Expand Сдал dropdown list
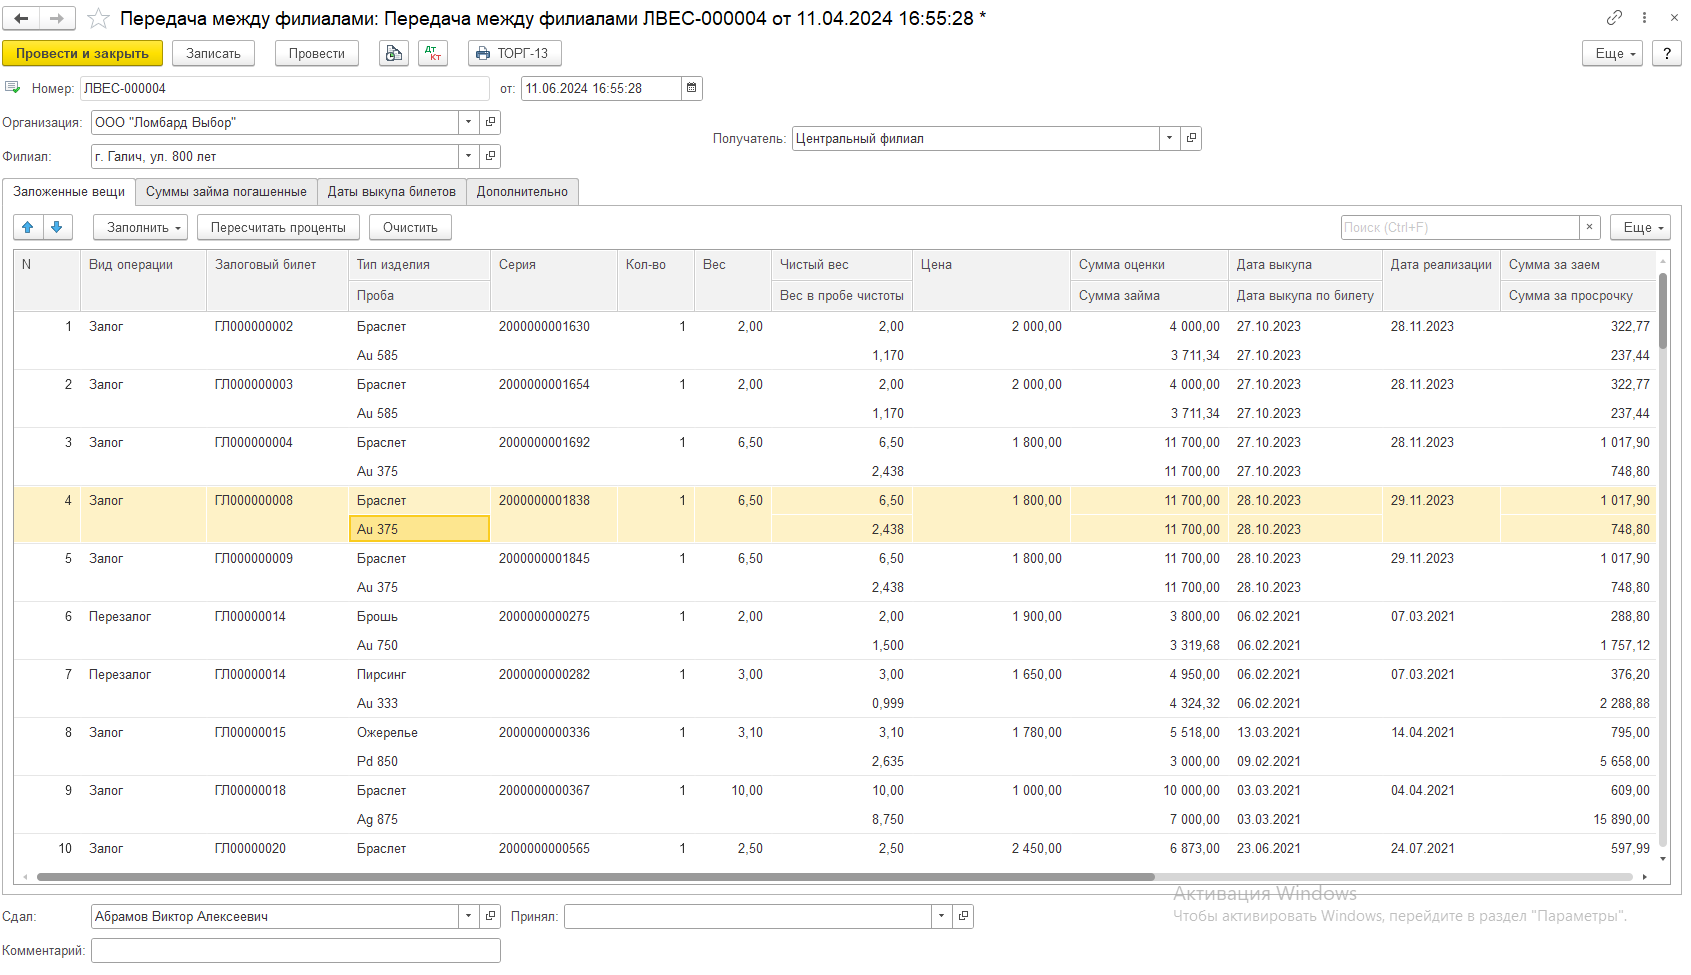The image size is (1691, 975). pyautogui.click(x=469, y=916)
